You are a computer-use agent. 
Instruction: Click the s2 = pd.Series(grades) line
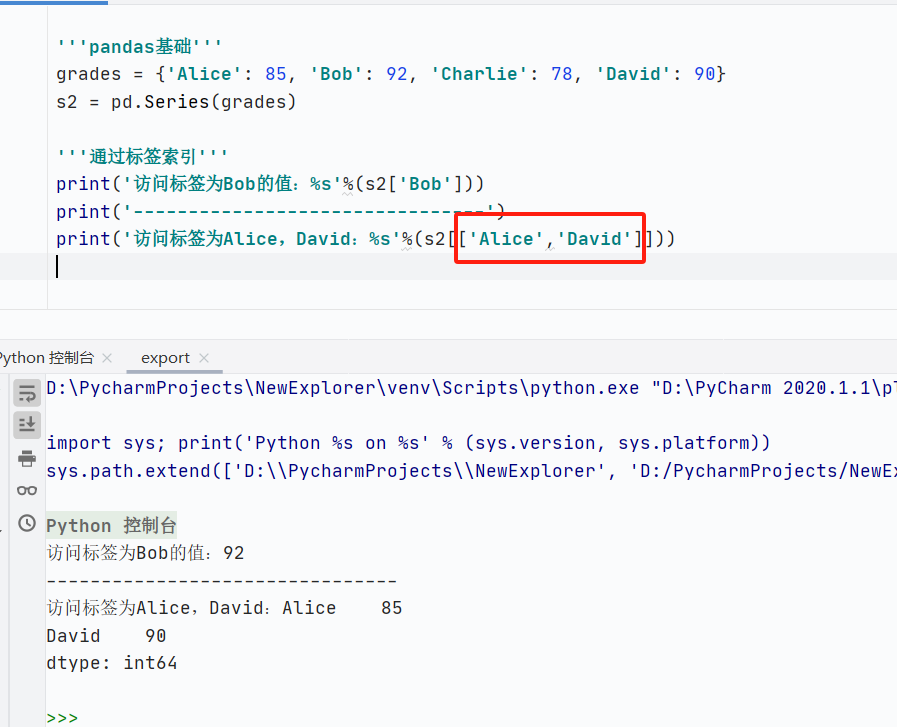[176, 102]
